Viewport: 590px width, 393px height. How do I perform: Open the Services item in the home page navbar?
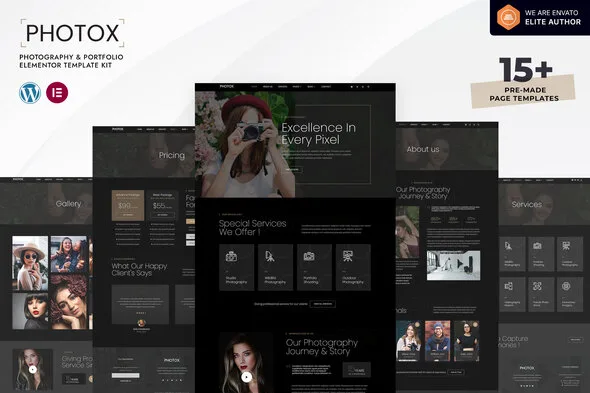tap(283, 87)
